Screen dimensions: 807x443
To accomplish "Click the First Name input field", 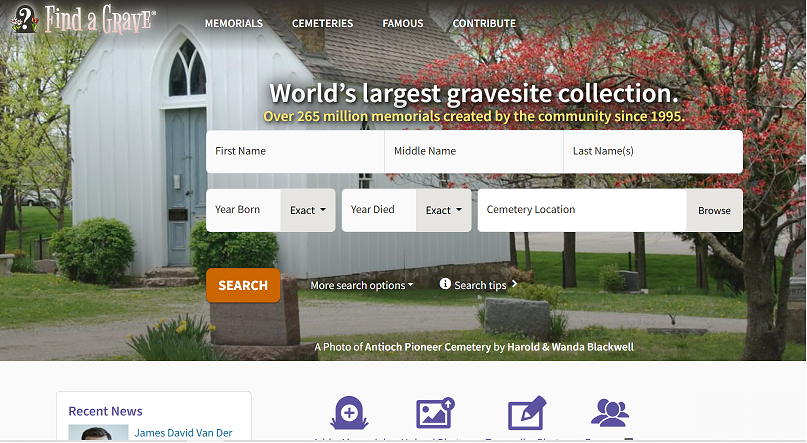I will 295,152.
